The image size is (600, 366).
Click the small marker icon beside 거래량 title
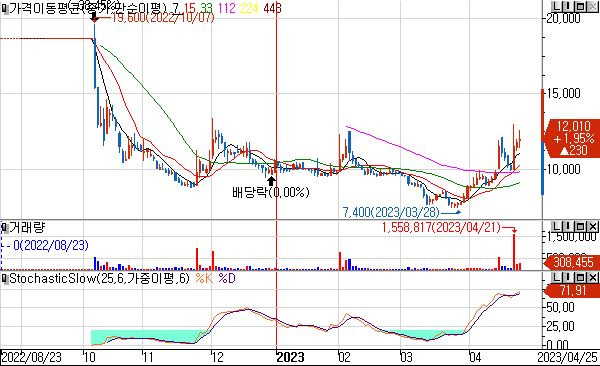pos(5,229)
